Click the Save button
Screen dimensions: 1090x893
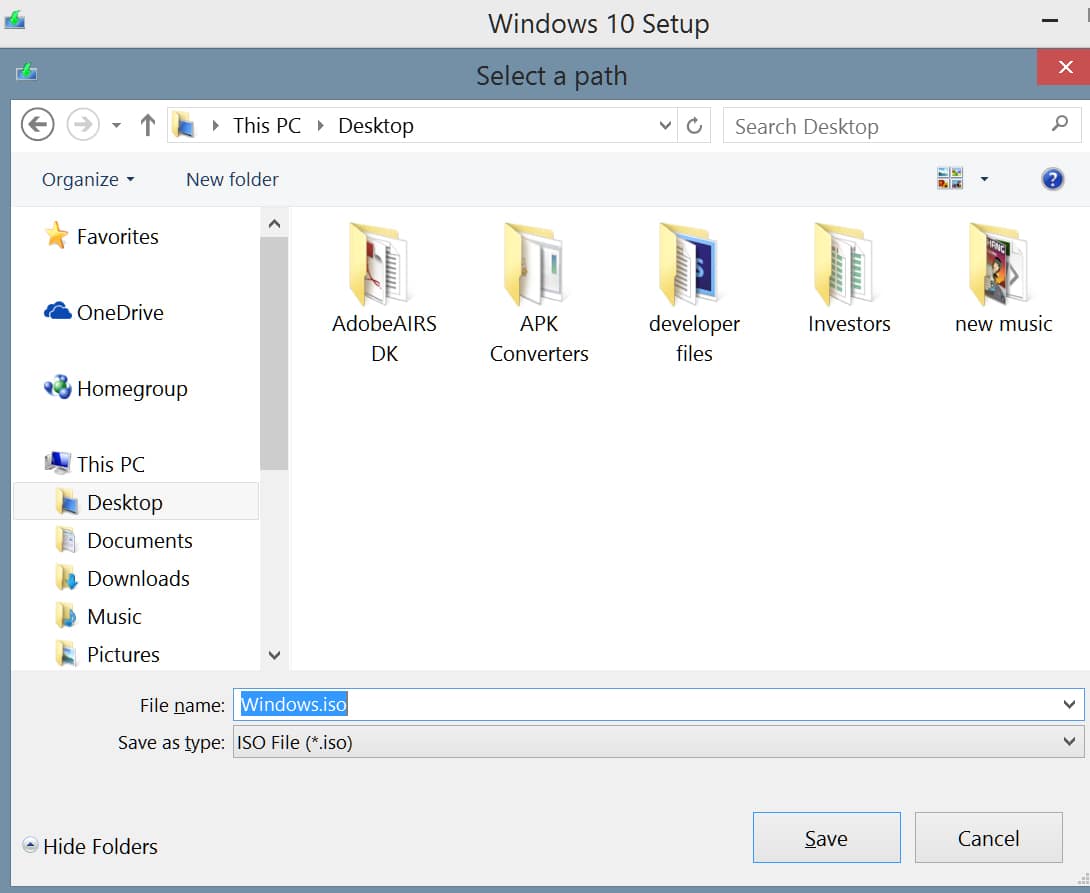827,838
